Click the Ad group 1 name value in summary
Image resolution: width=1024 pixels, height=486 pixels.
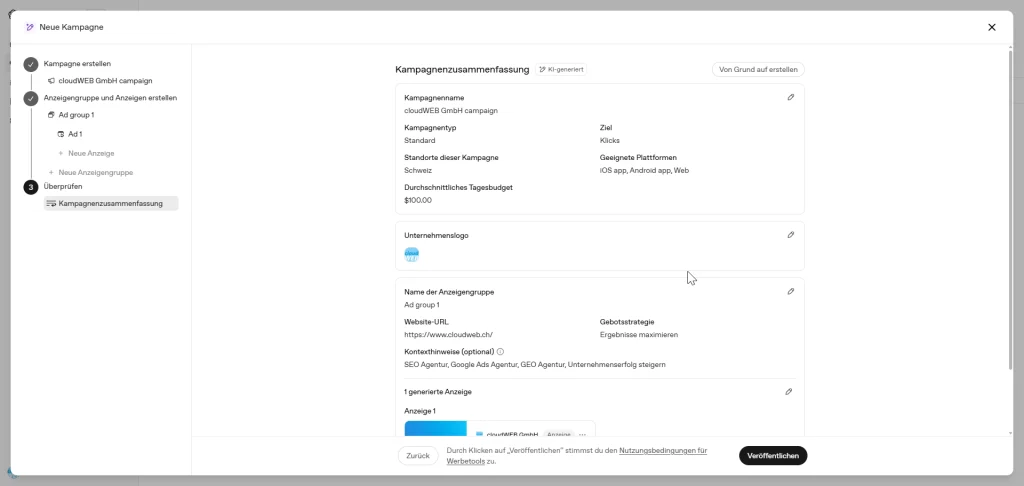[422, 305]
